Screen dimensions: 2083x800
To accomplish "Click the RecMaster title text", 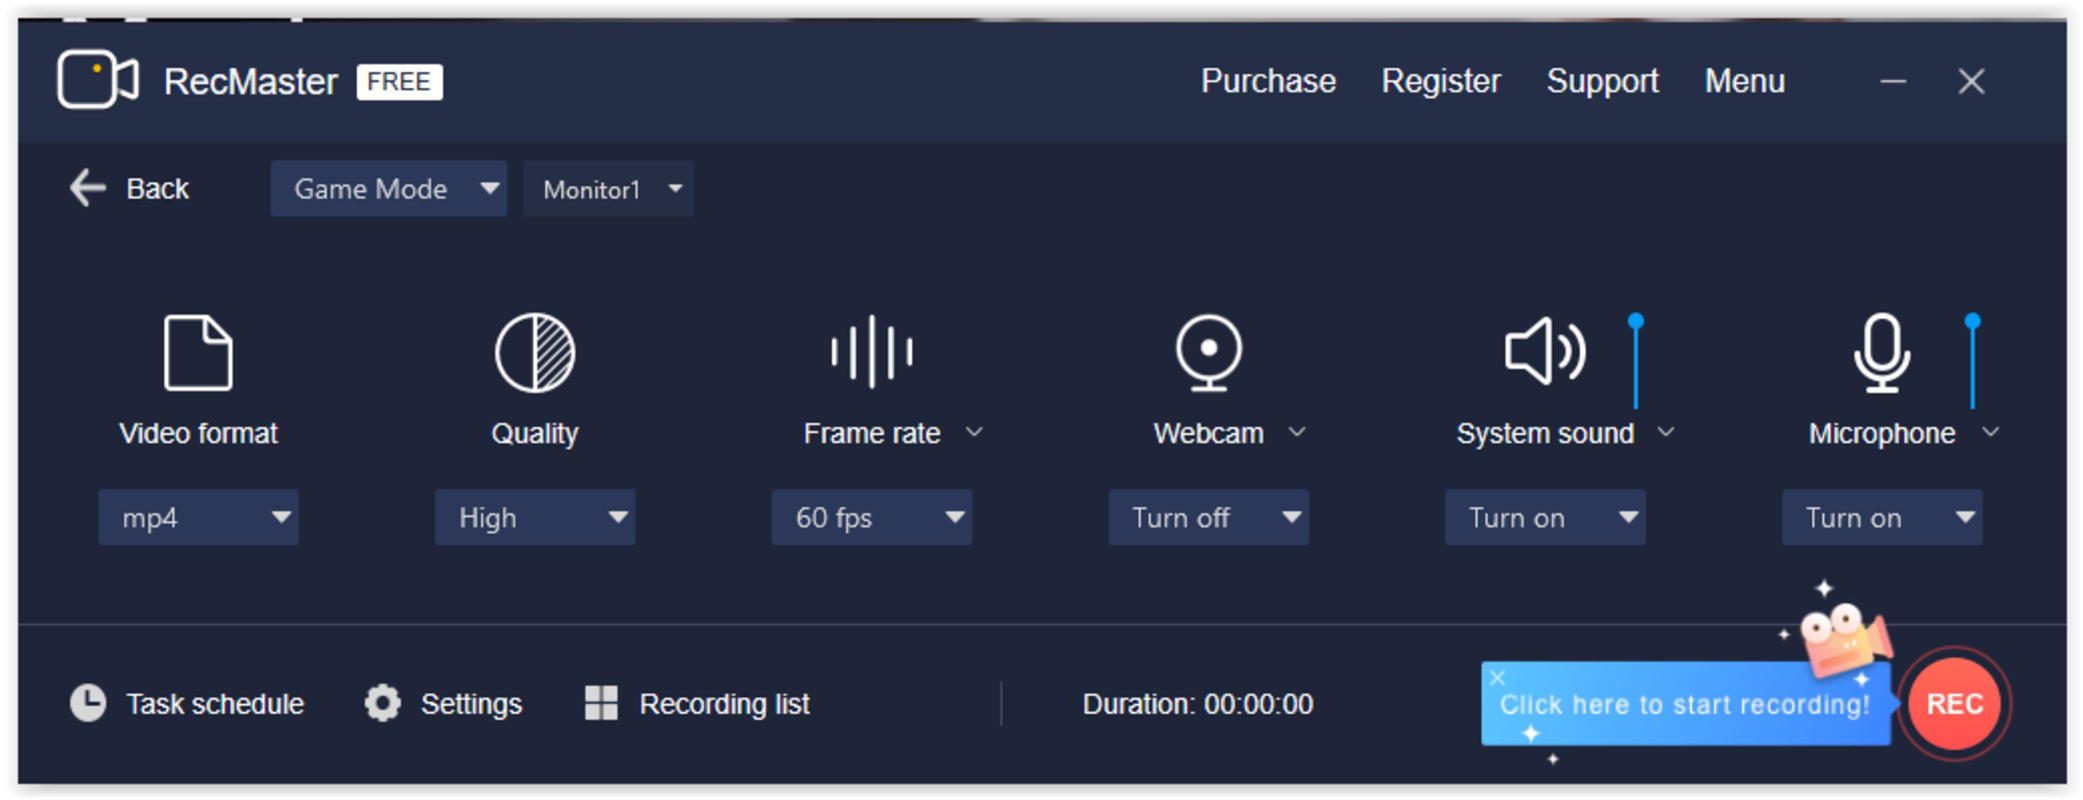I will pos(250,81).
